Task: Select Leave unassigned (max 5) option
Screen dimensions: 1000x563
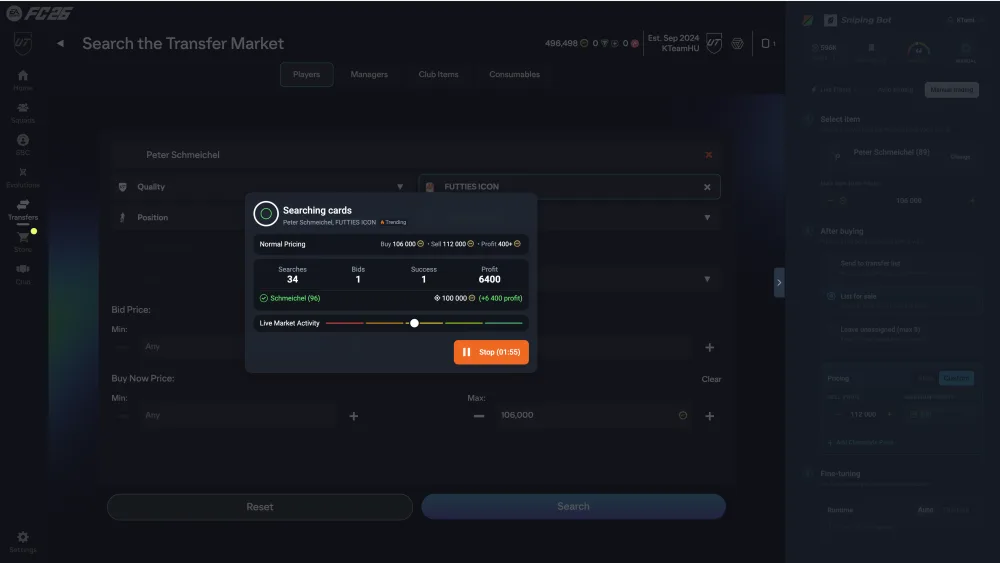Action: [x=880, y=329]
